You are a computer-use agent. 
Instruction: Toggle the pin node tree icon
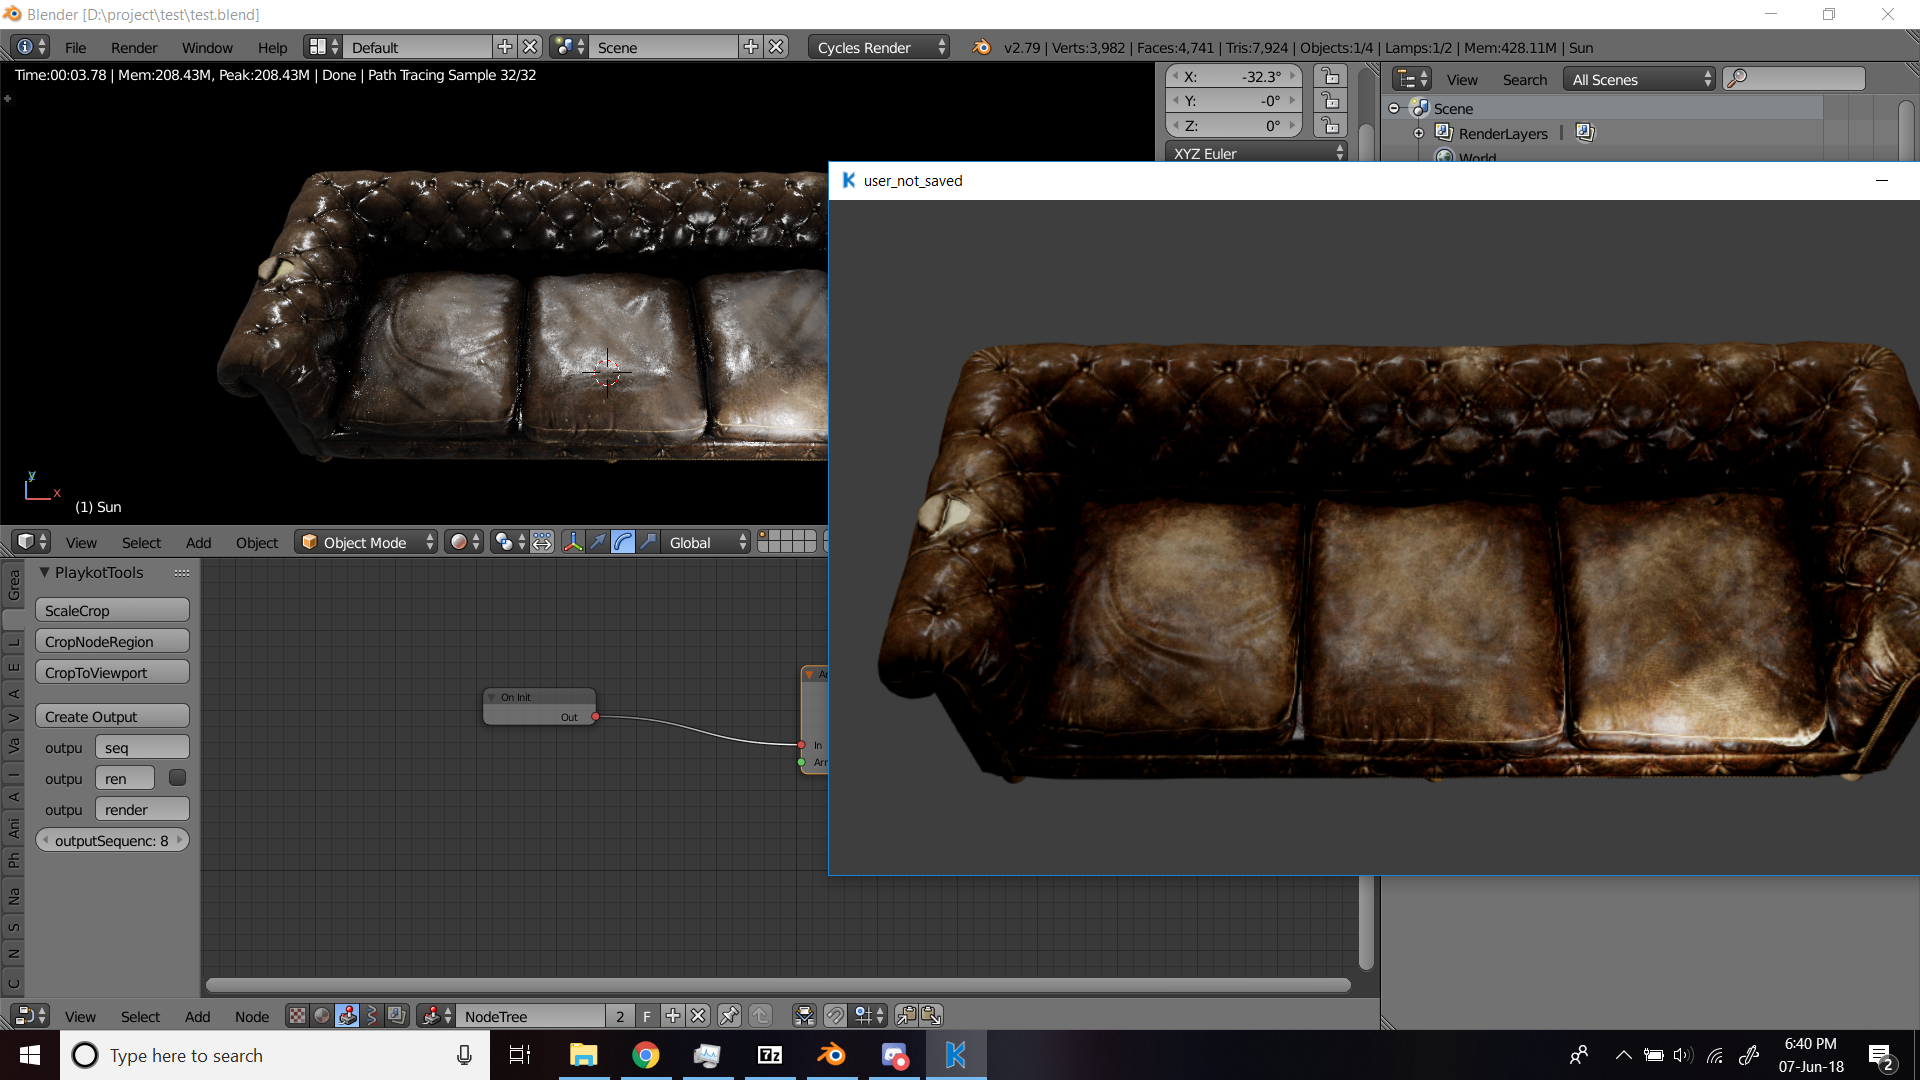pos(729,1016)
